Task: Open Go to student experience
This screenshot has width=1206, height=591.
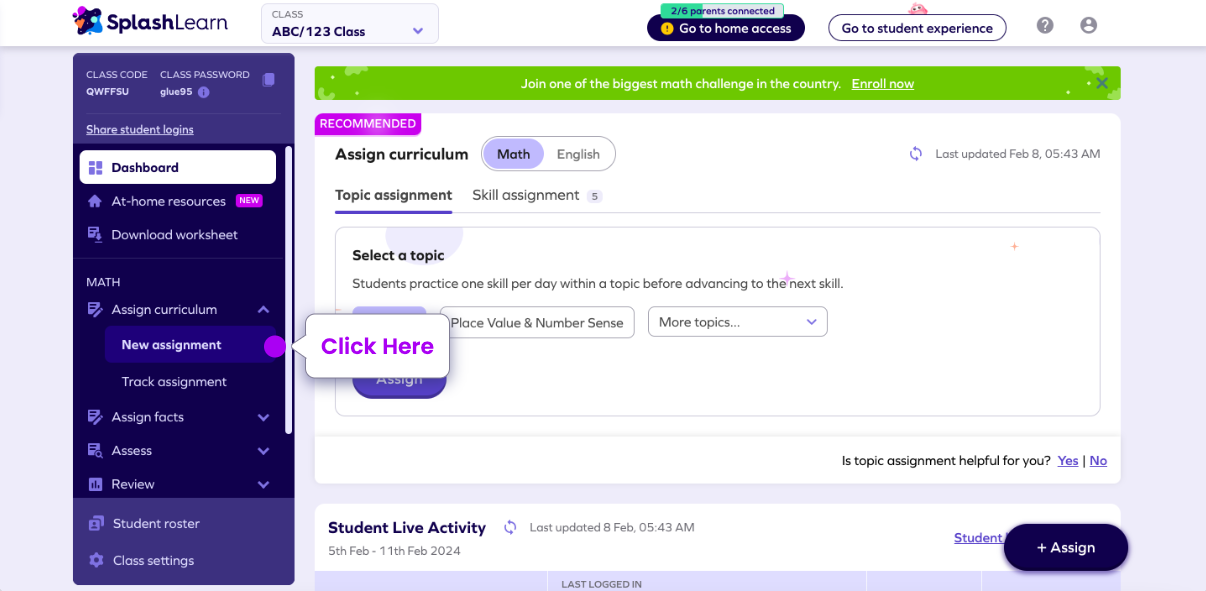Action: click(x=916, y=28)
